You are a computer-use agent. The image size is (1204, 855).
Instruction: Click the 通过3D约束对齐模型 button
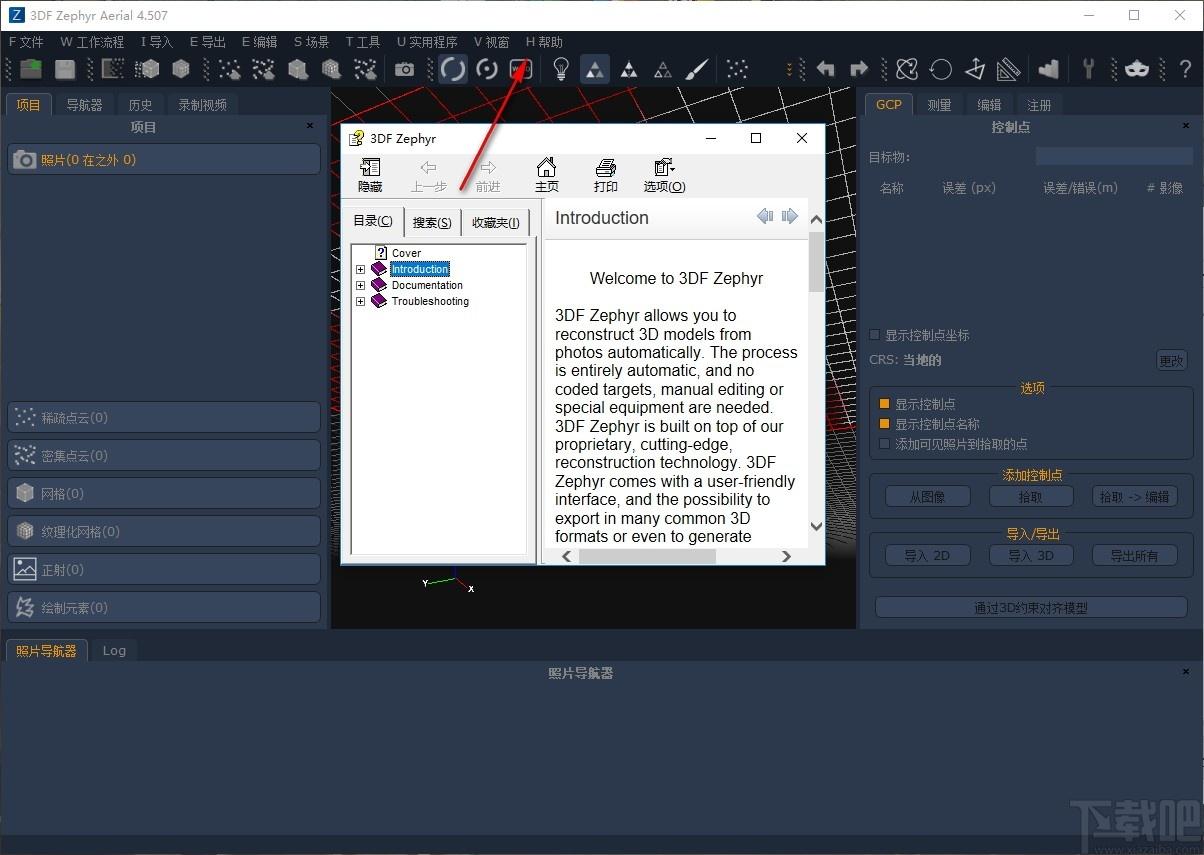[x=1030, y=608]
